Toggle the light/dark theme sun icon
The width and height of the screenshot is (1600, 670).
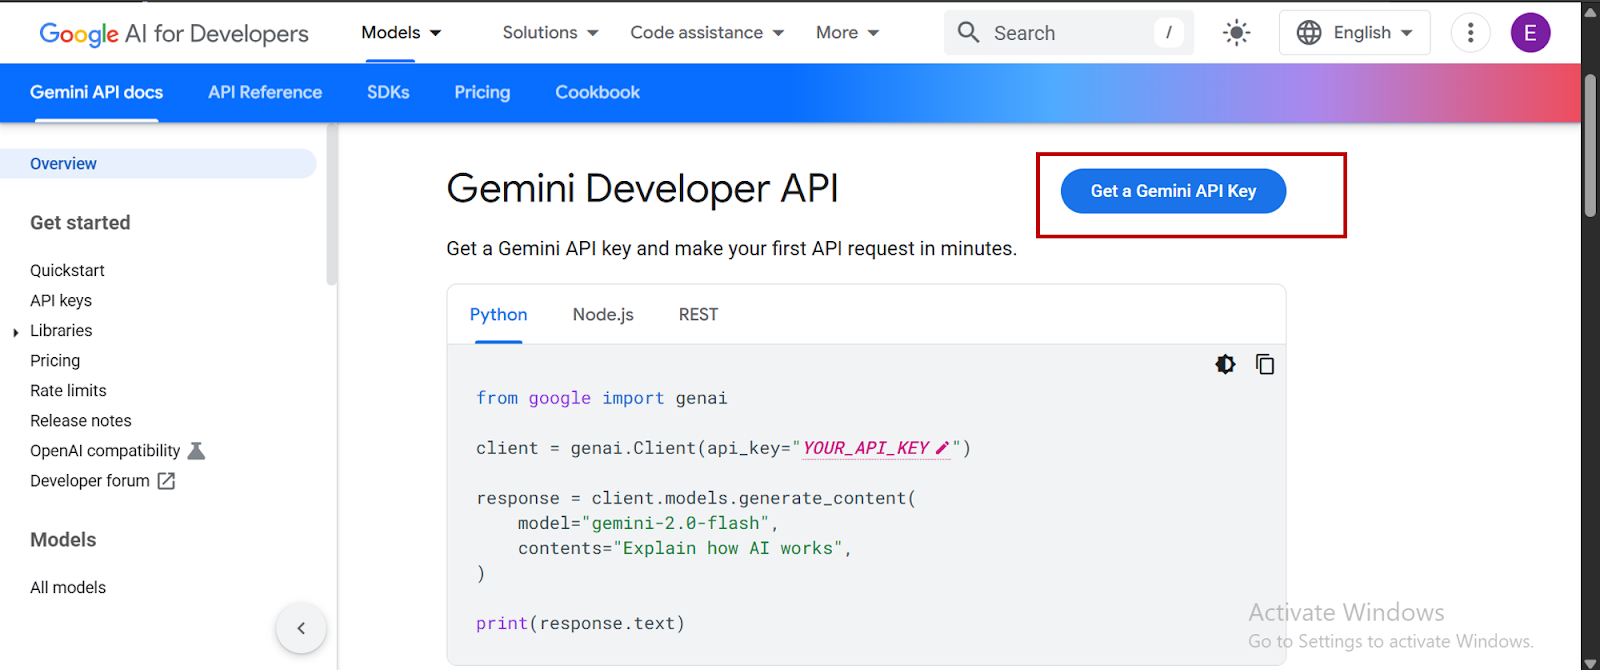click(x=1236, y=33)
